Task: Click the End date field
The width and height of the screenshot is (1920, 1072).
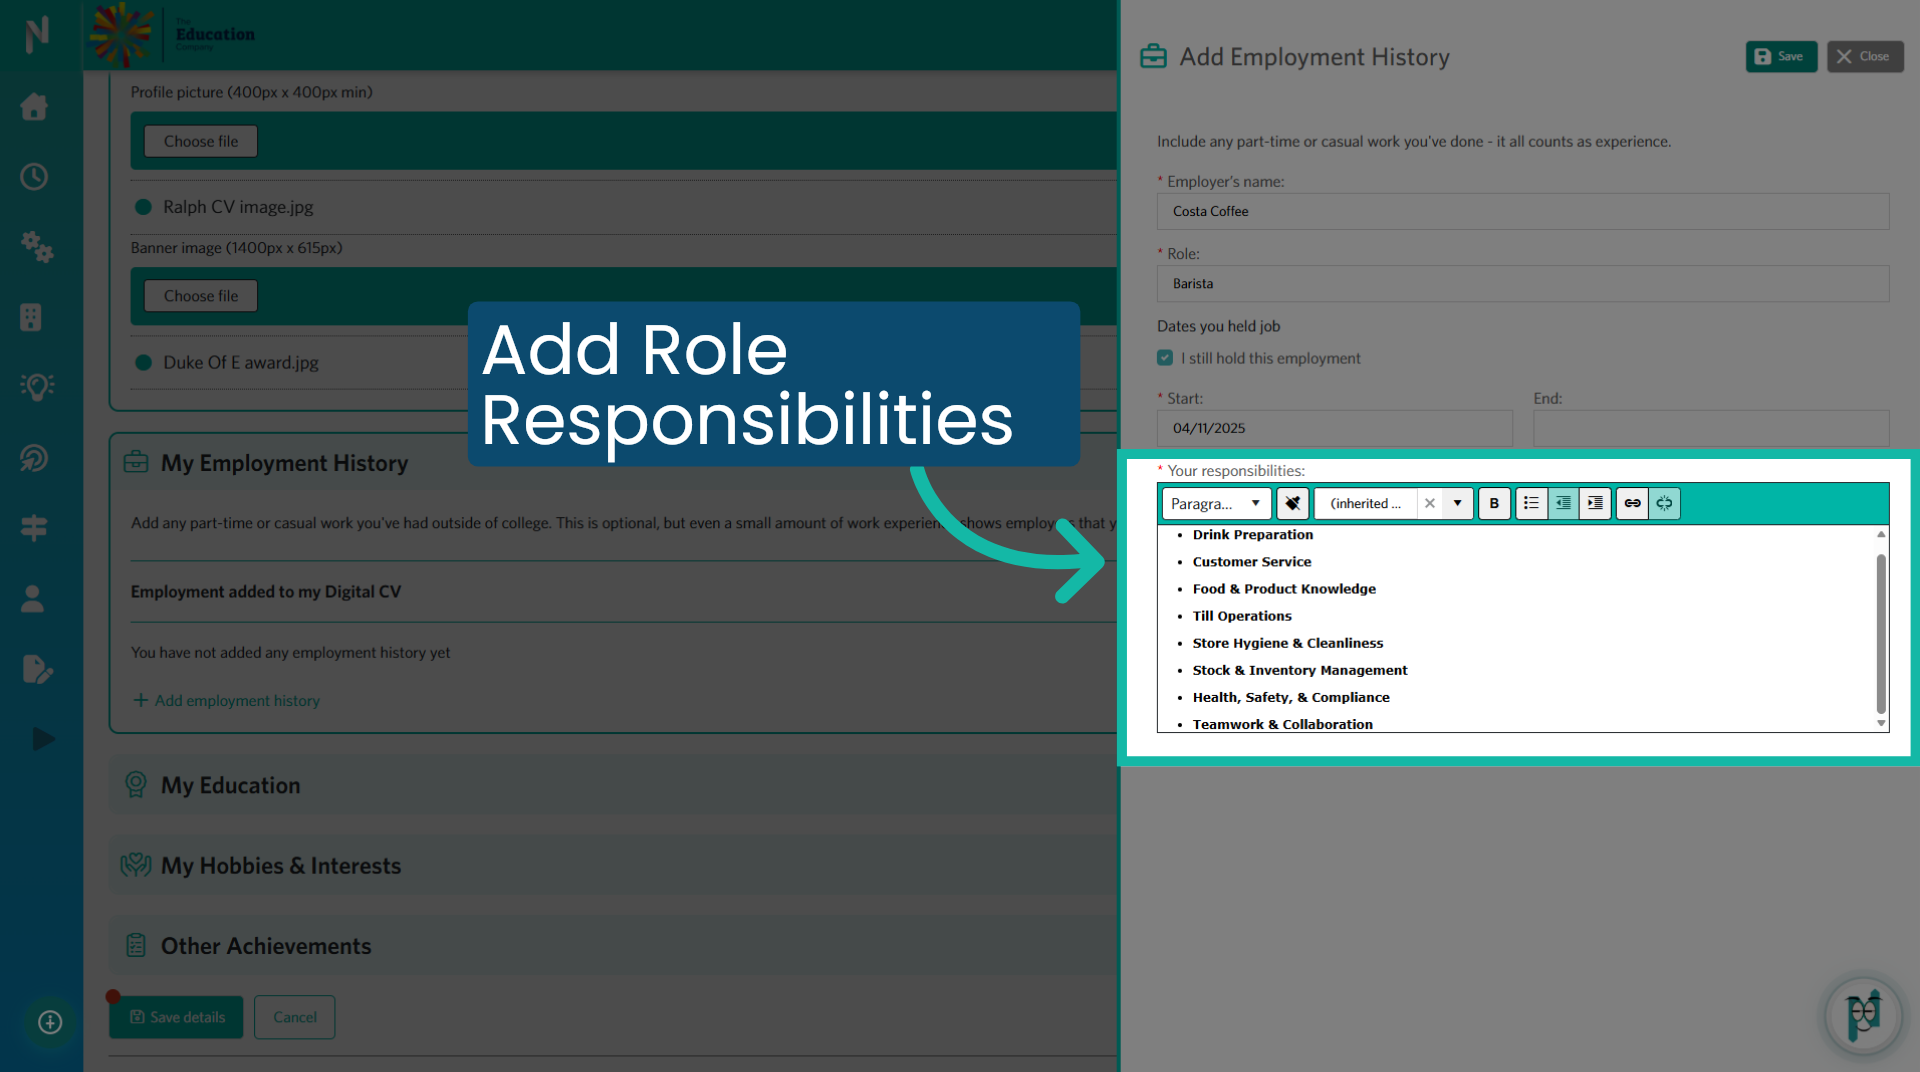Action: [x=1711, y=428]
